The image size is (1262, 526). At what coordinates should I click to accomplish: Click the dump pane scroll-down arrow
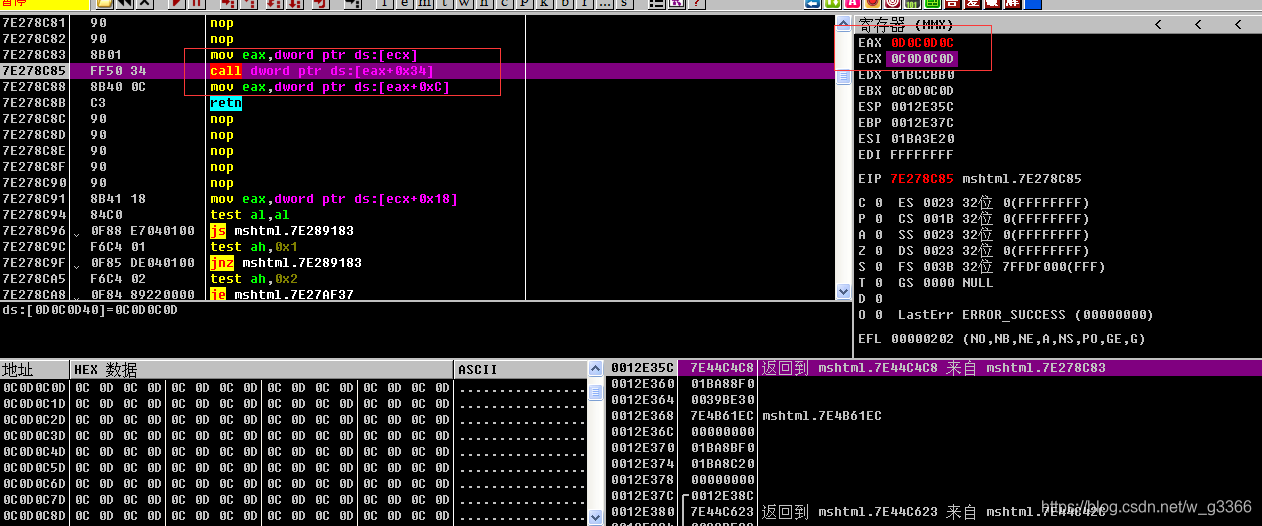click(596, 517)
